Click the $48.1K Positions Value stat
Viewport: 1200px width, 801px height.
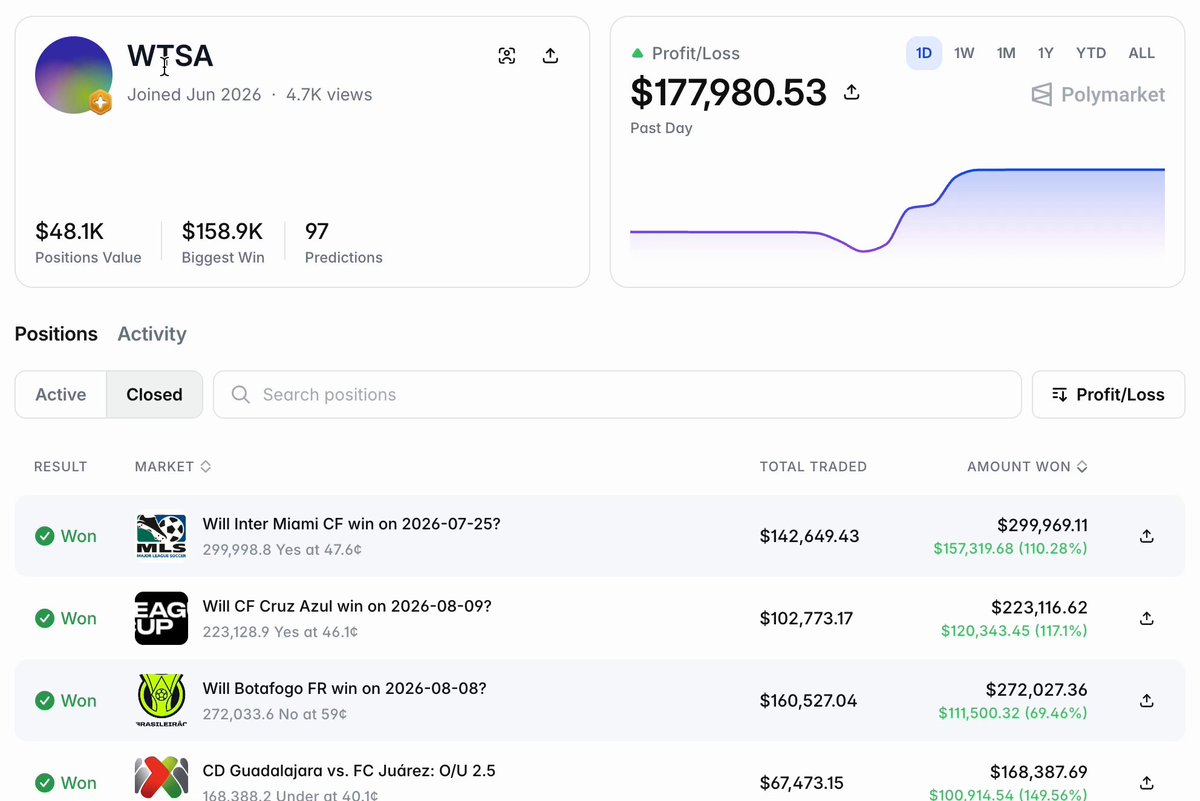tap(88, 243)
